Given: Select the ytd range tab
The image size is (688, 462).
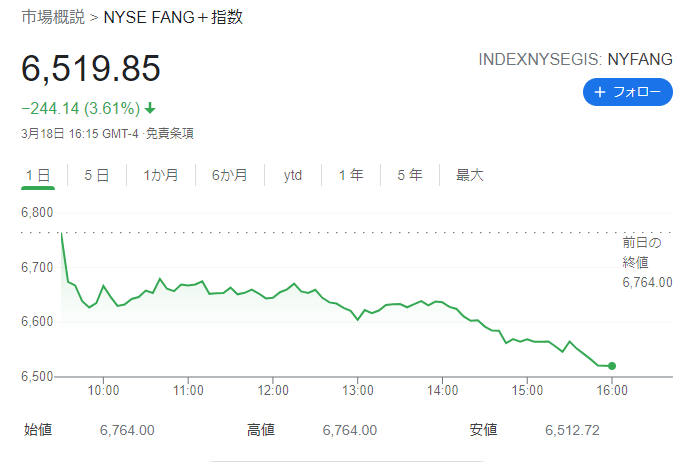Looking at the screenshot, I should pos(293,175).
